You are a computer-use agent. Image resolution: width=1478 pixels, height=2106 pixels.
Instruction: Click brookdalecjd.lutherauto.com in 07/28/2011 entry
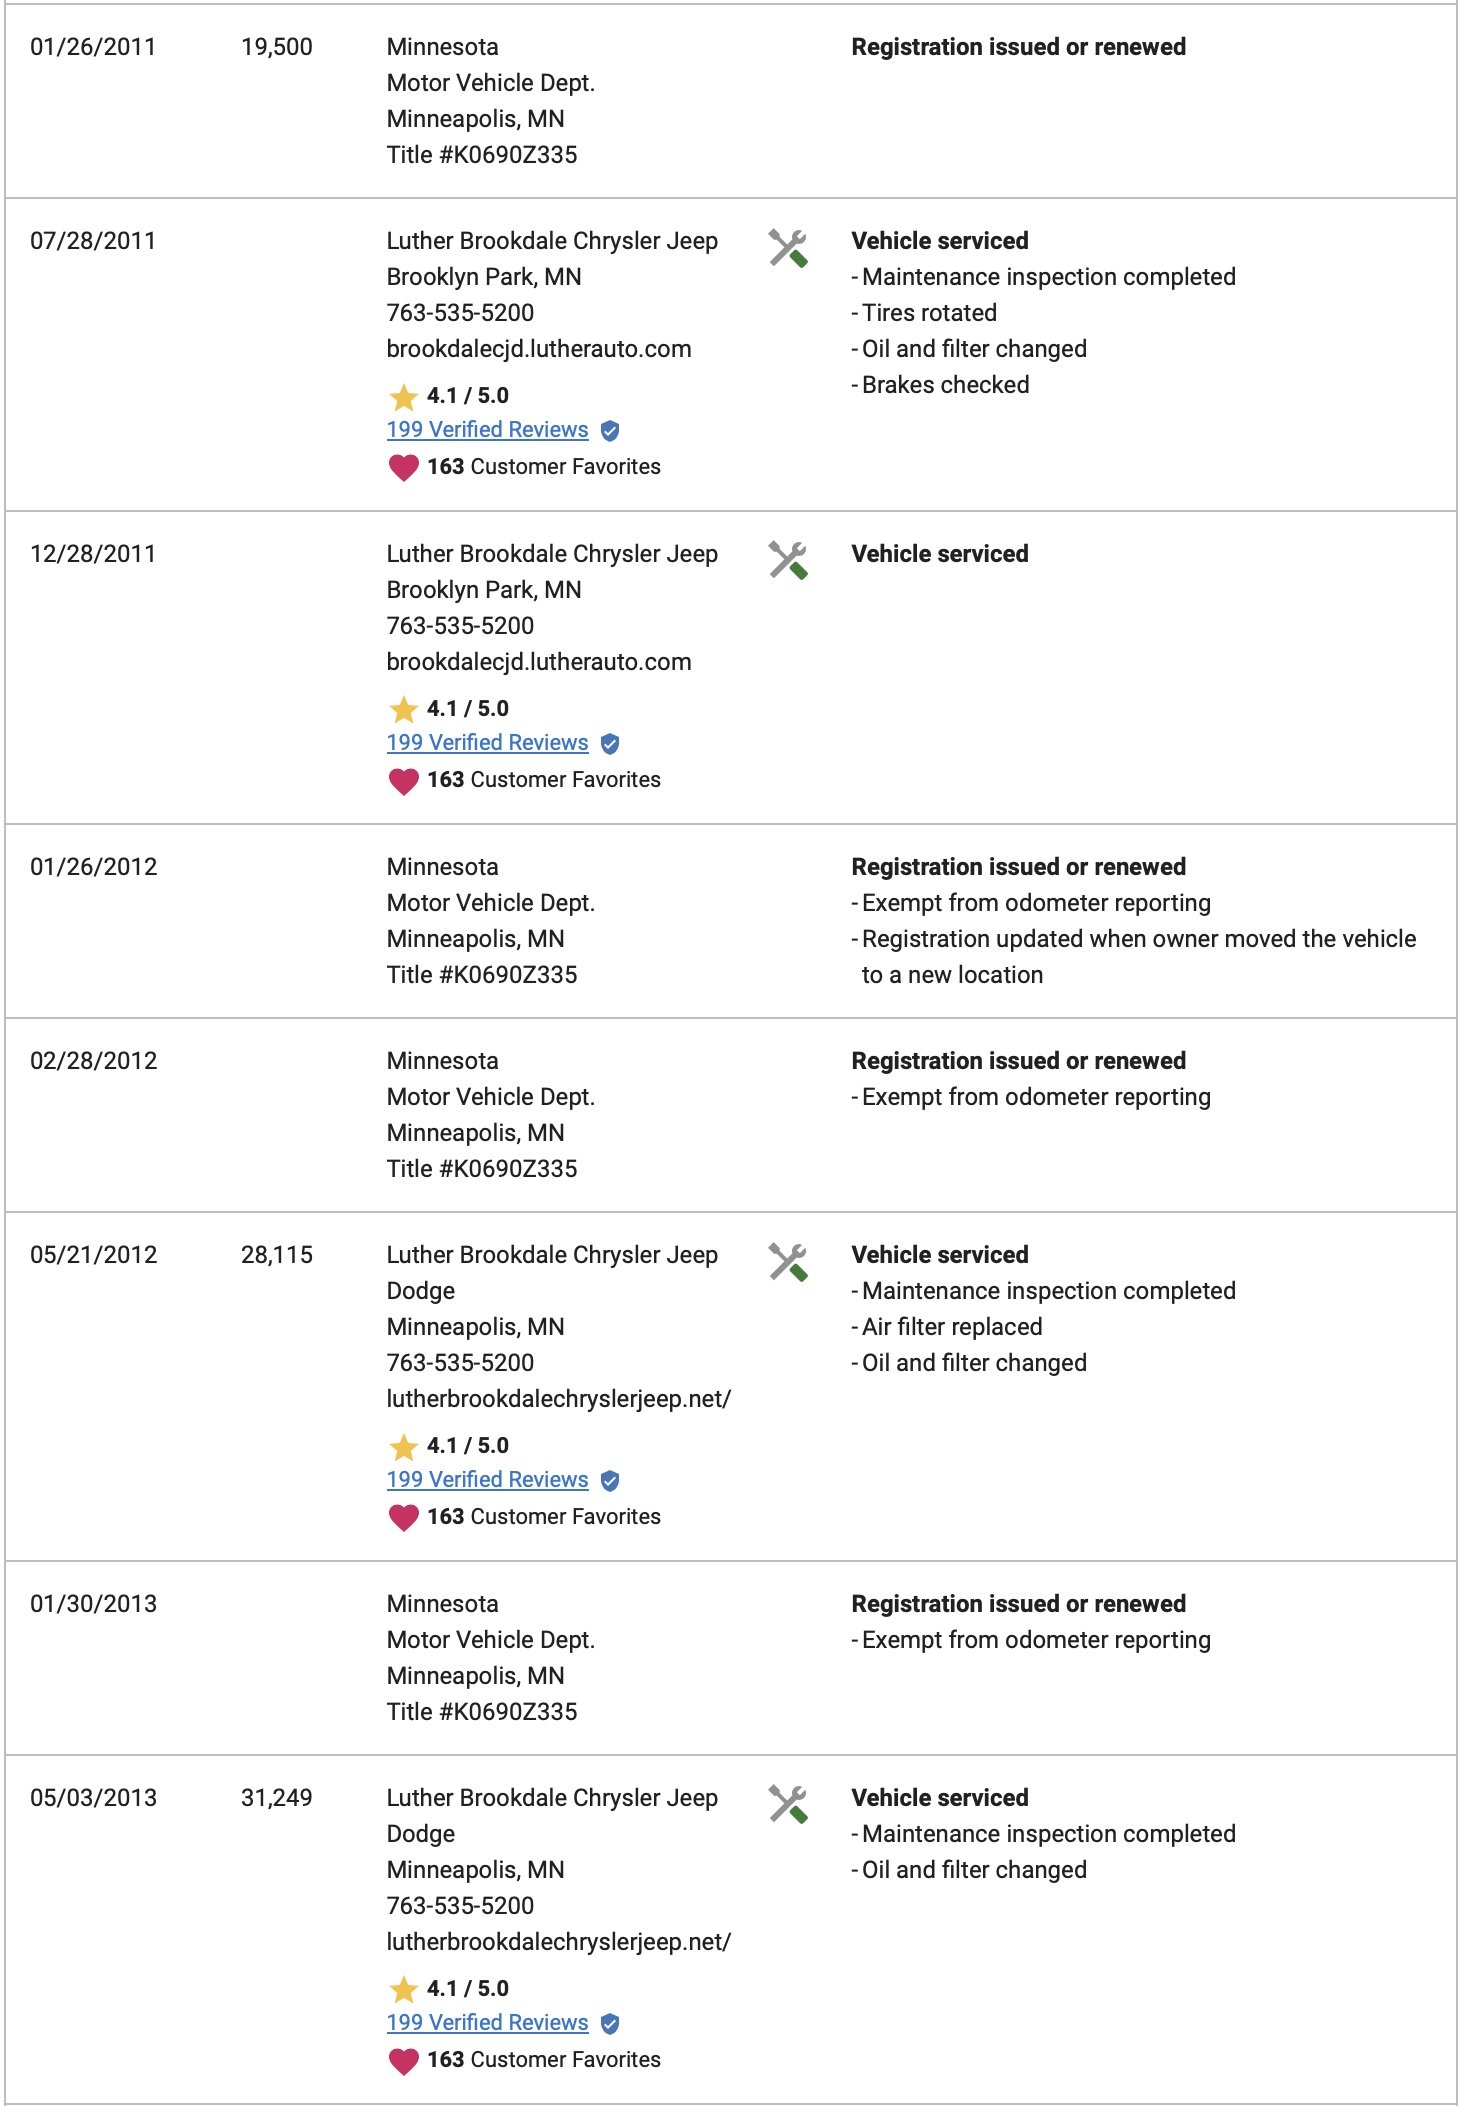(x=539, y=349)
